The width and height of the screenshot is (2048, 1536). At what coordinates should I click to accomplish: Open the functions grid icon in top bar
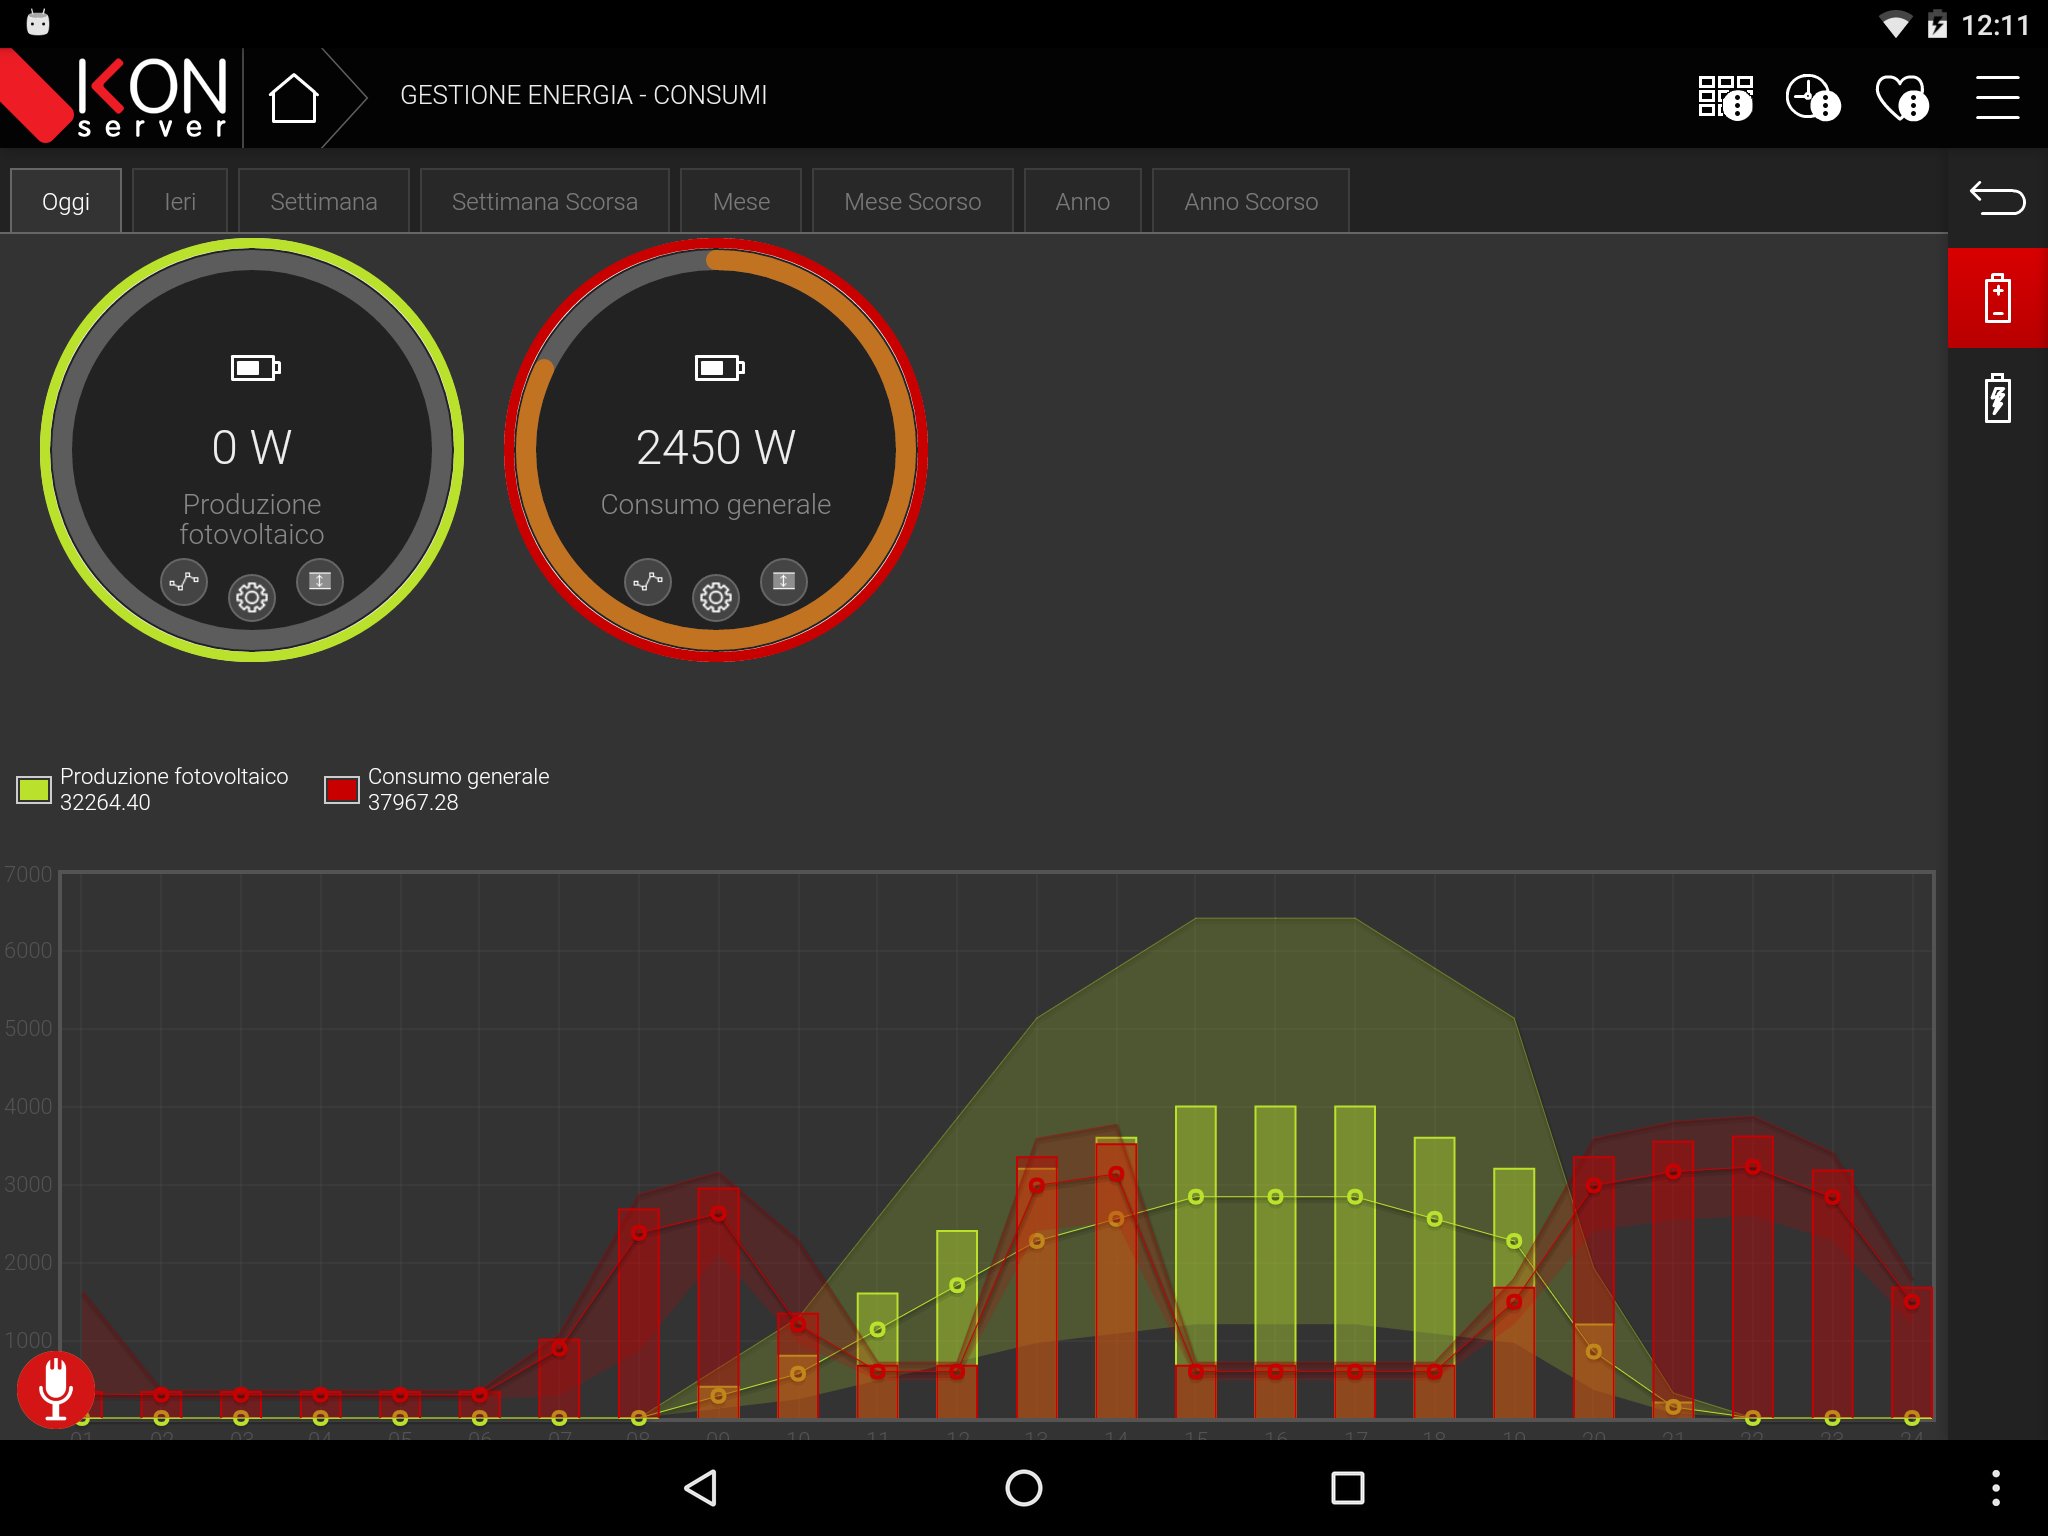pyautogui.click(x=1726, y=97)
